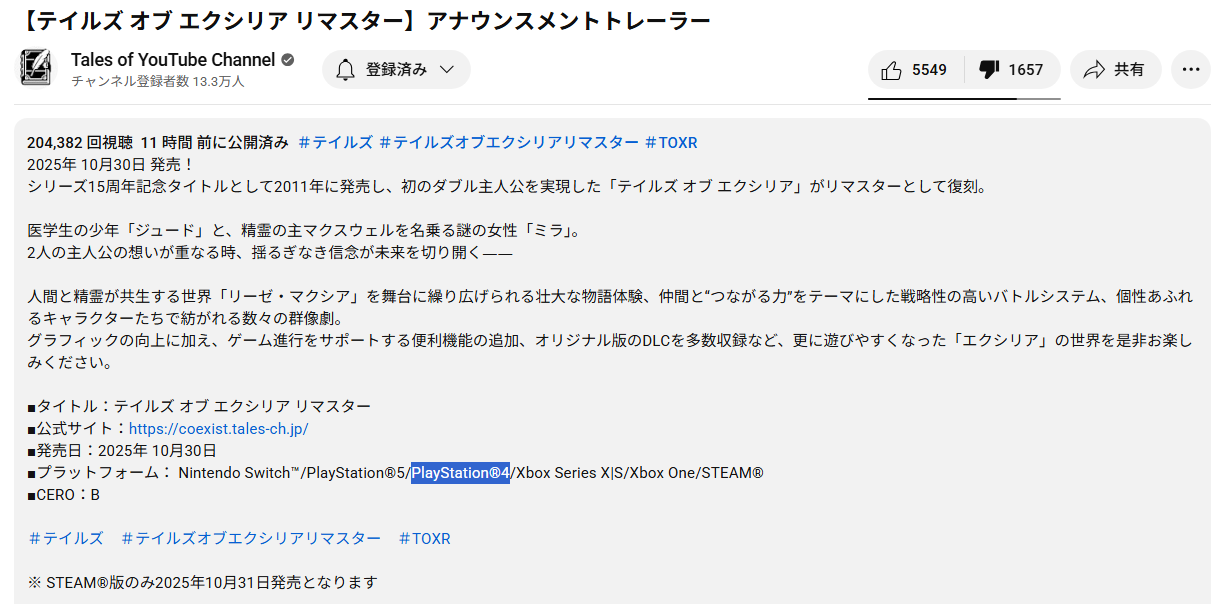This screenshot has height=604, width=1219.
Task: Click the video title text
Action: (x=362, y=20)
